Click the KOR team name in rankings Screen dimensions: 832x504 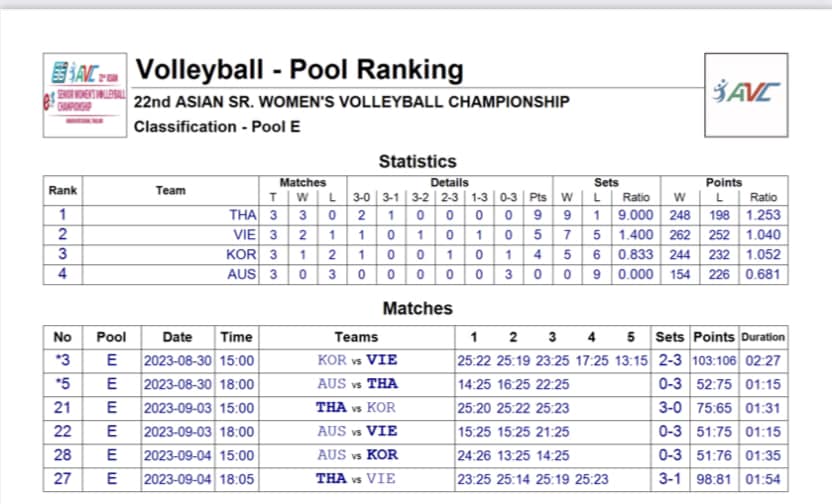coord(241,255)
